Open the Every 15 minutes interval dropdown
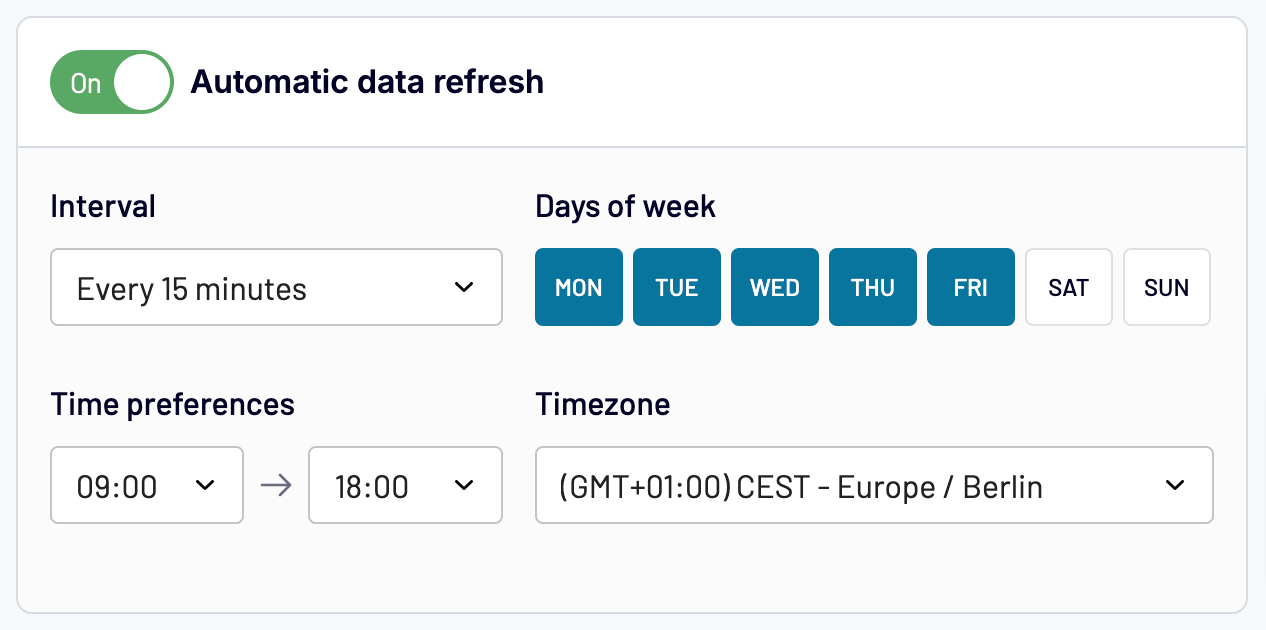1266x630 pixels. (276, 287)
